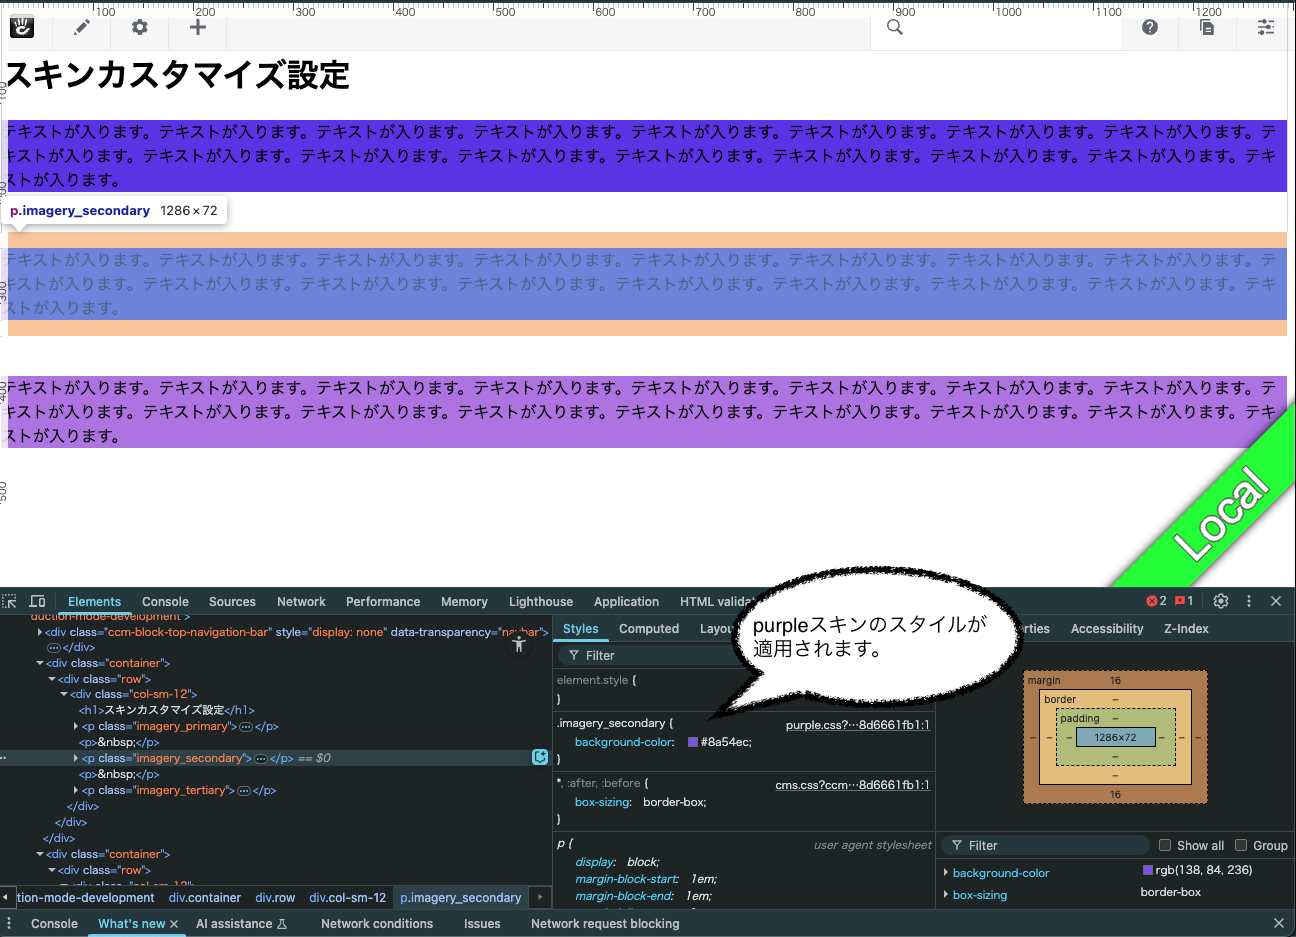1296x937 pixels.
Task: Close the DevTools panel
Action: point(1276,601)
